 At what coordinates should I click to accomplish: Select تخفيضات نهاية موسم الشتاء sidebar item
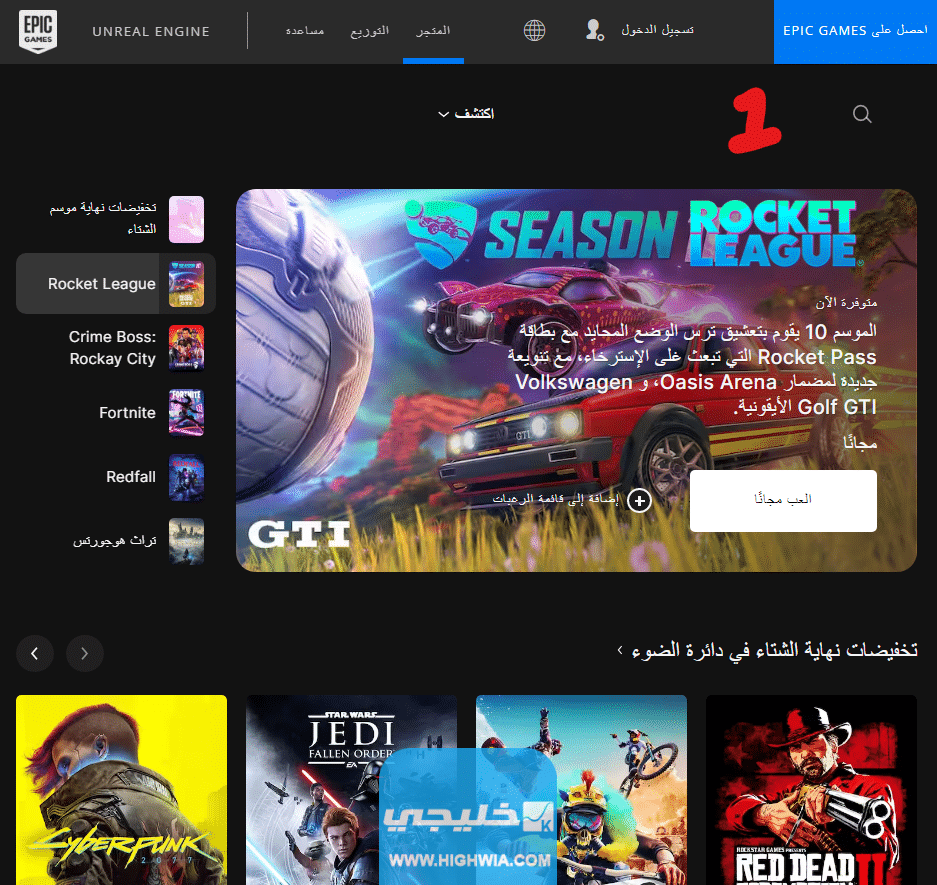tap(115, 219)
